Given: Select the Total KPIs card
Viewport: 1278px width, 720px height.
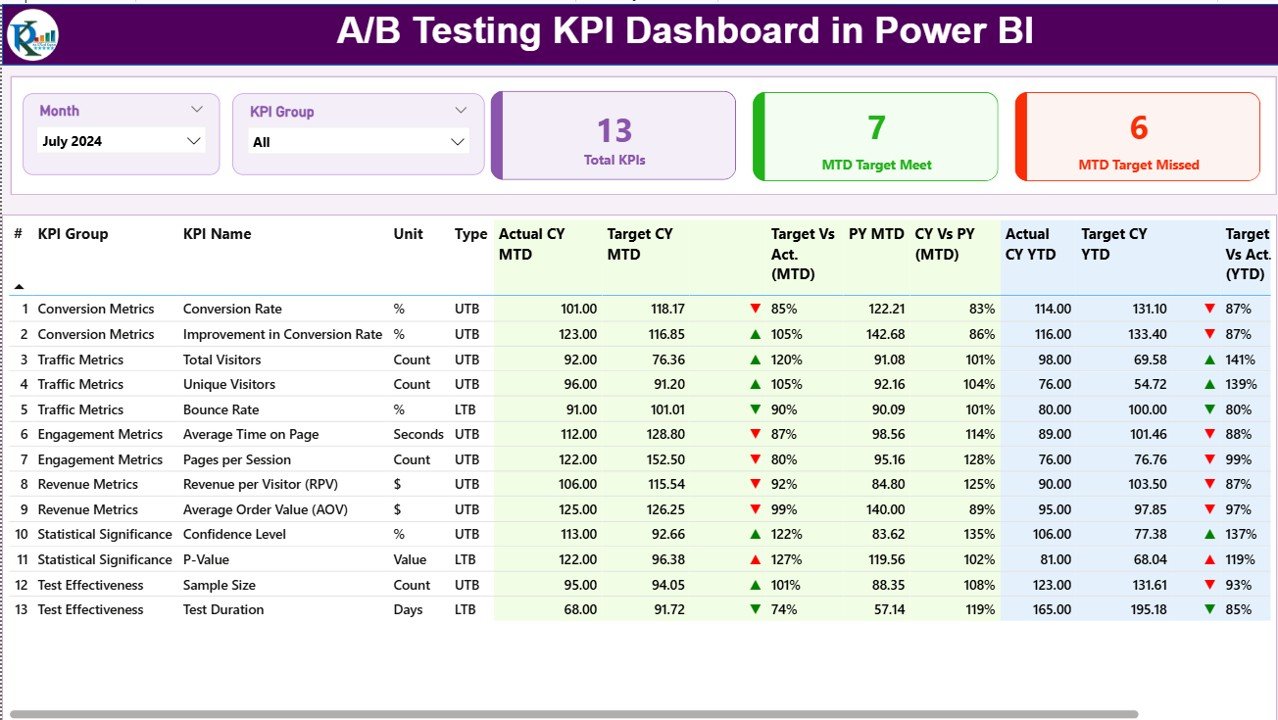Looking at the screenshot, I should point(613,135).
